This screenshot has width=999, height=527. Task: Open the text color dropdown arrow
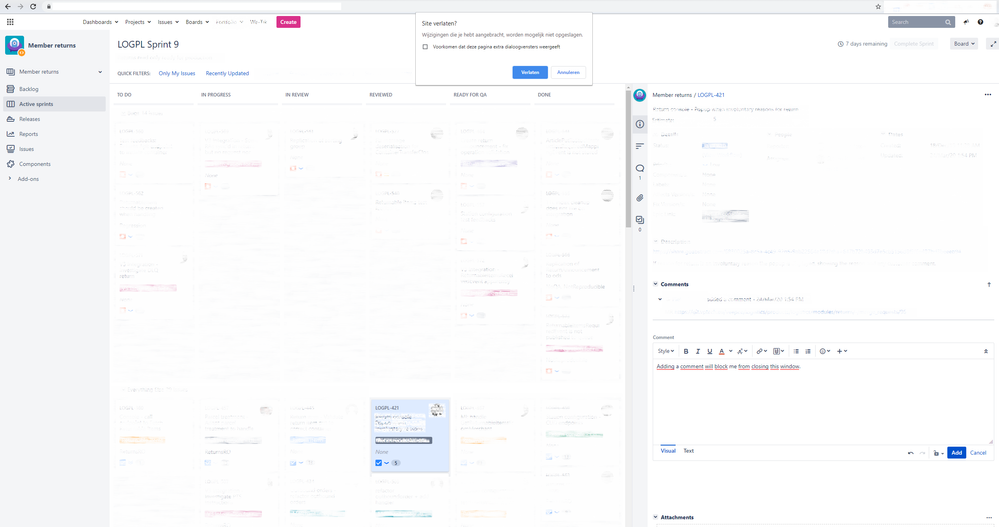[730, 351]
